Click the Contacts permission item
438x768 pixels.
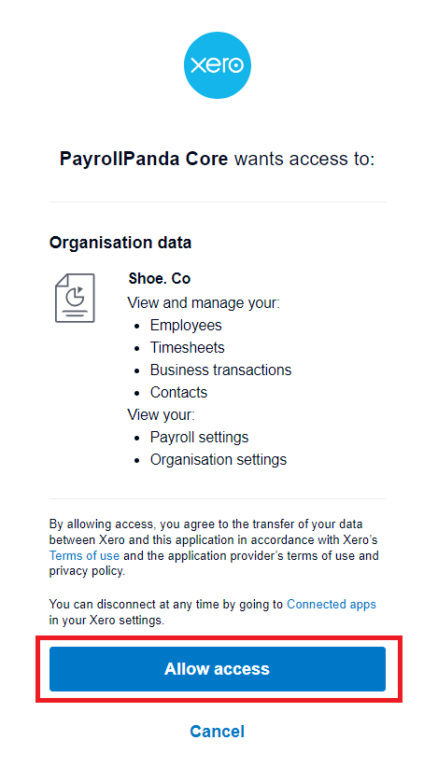pyautogui.click(x=178, y=392)
